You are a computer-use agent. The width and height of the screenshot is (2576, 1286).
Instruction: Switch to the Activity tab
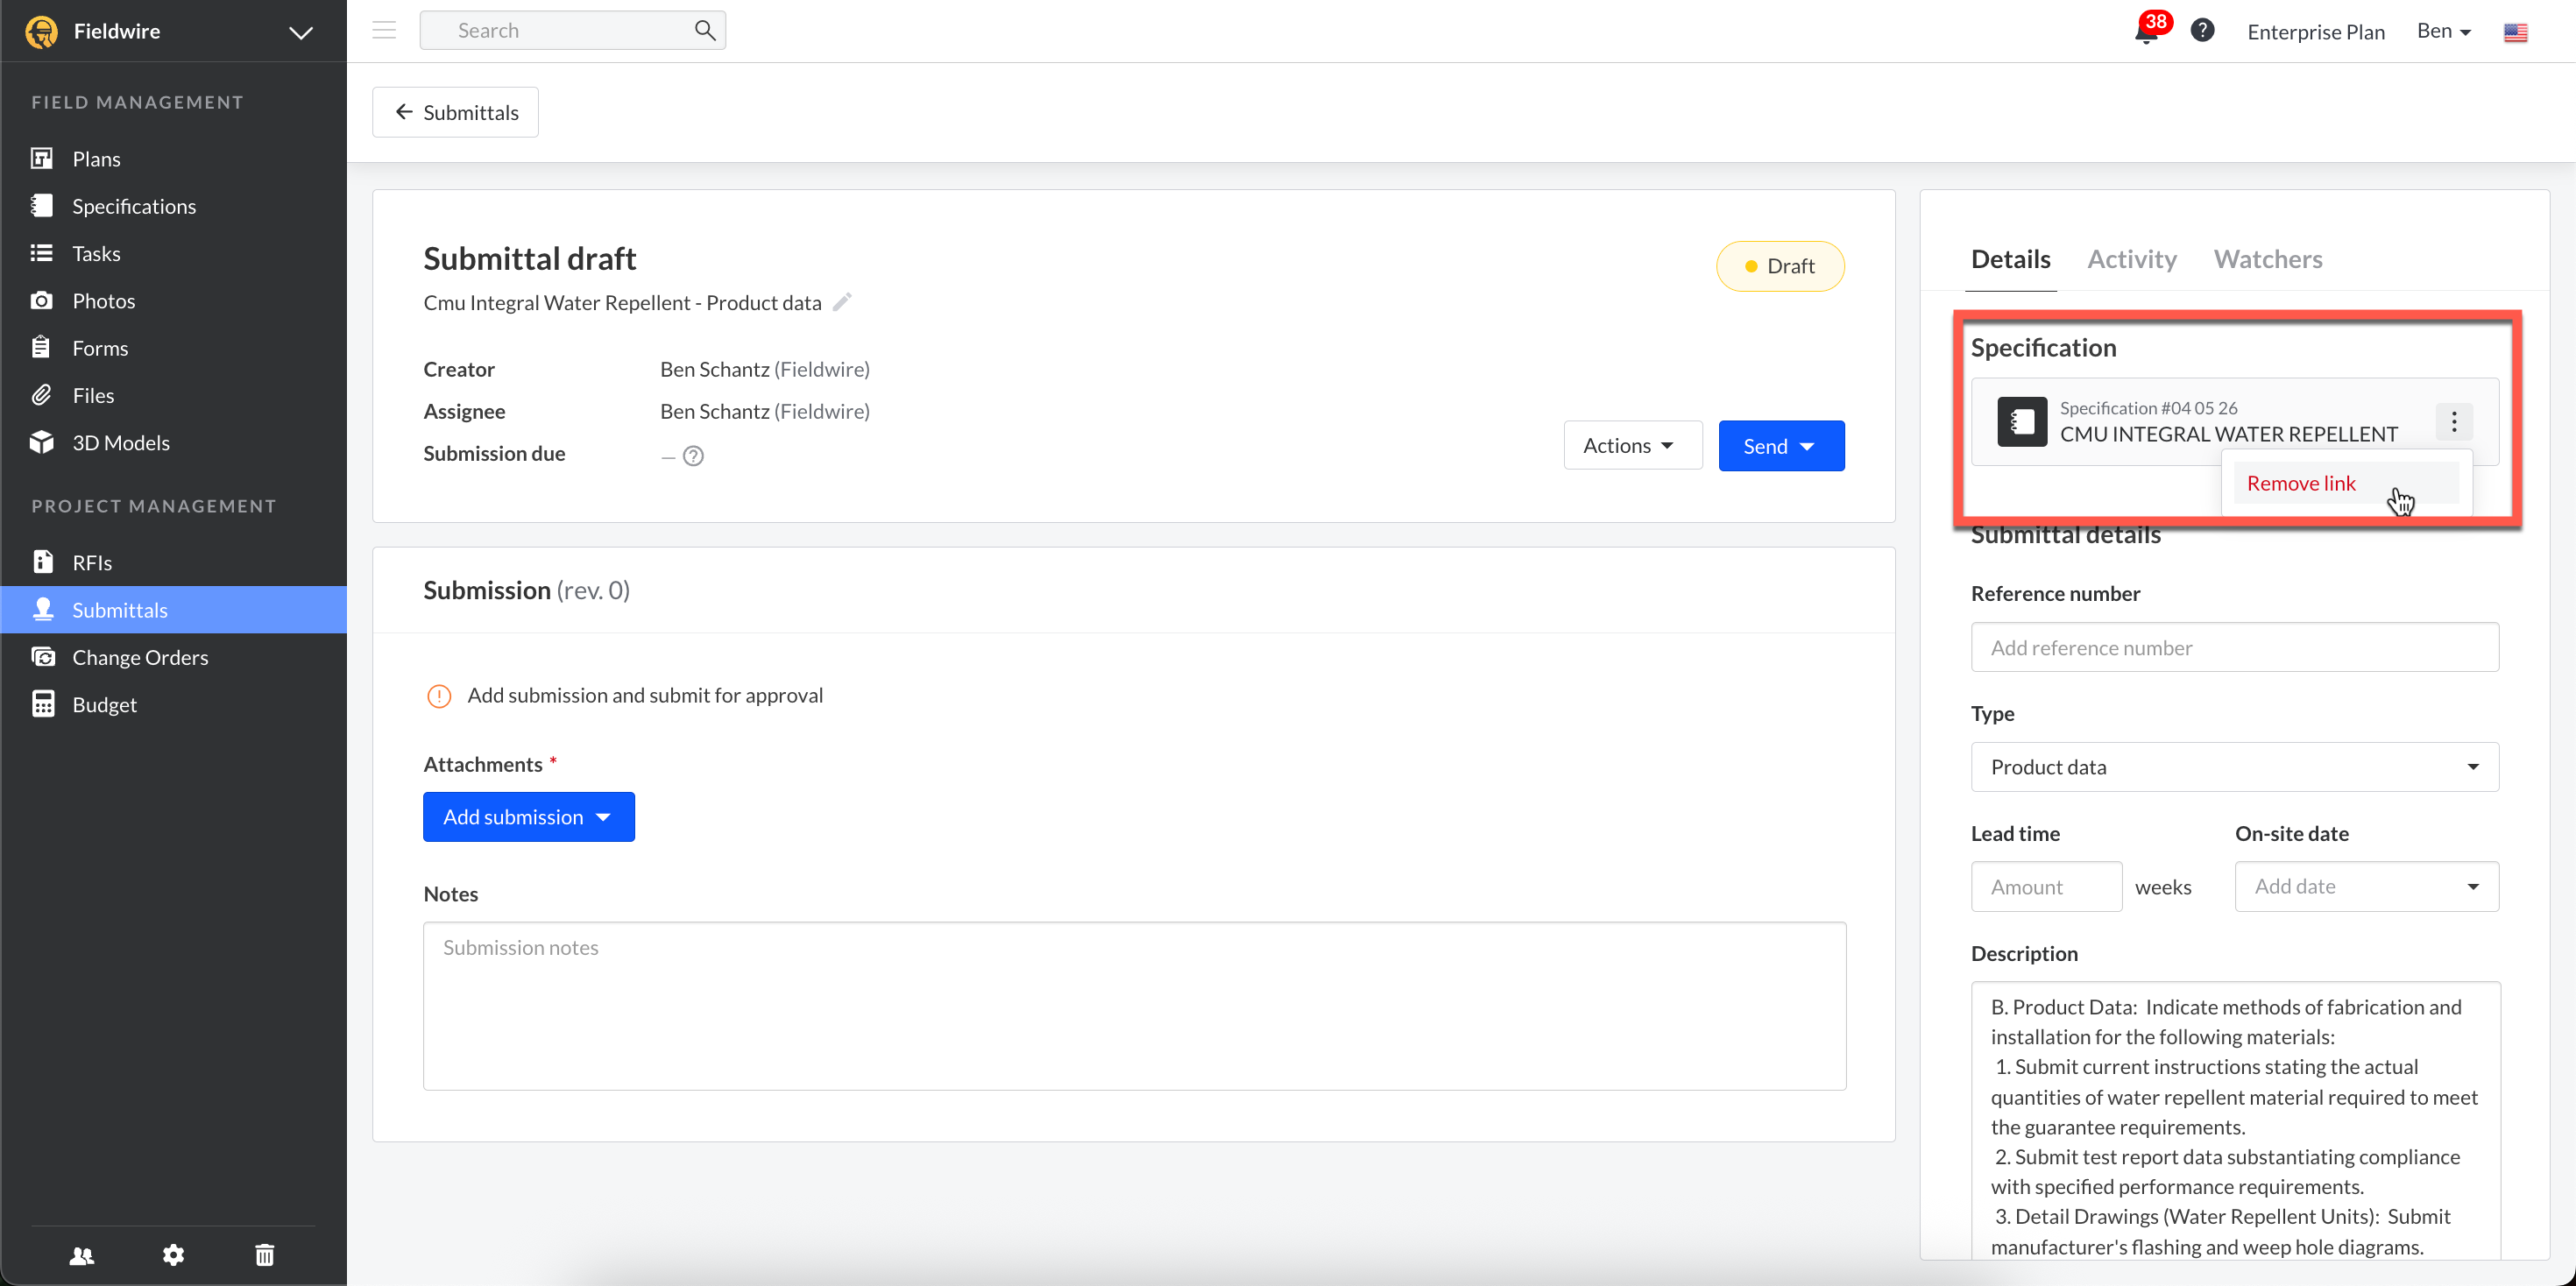tap(2131, 259)
